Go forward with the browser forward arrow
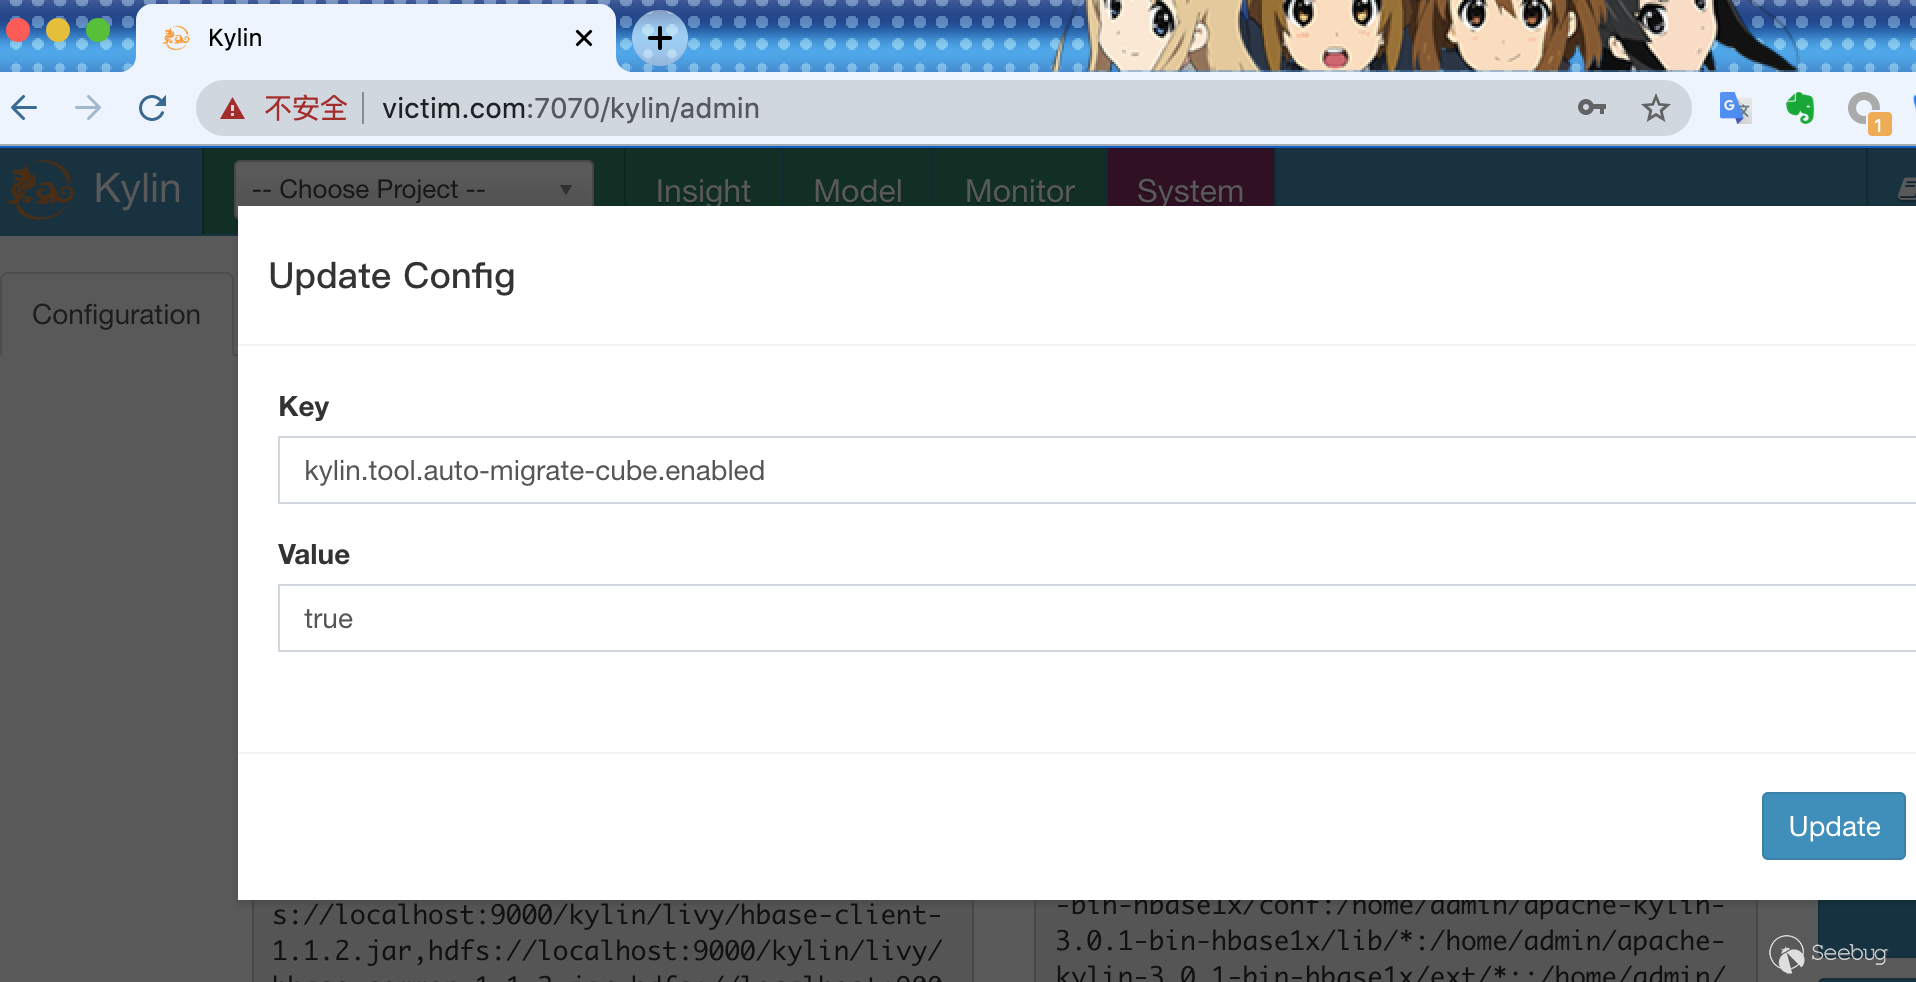This screenshot has width=1916, height=982. click(x=88, y=108)
